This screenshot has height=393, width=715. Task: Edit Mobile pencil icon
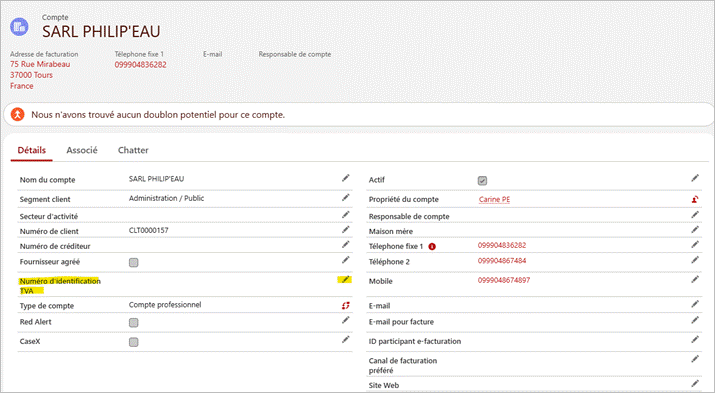(x=694, y=279)
